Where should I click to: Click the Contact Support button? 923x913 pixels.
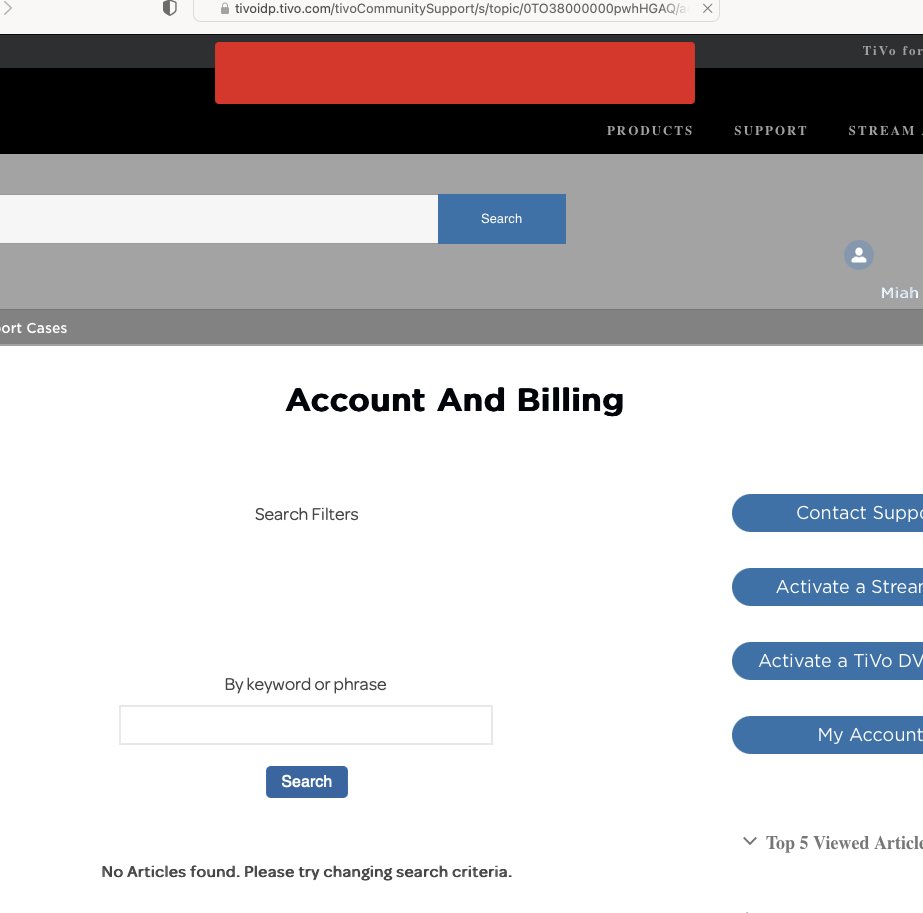tap(828, 513)
